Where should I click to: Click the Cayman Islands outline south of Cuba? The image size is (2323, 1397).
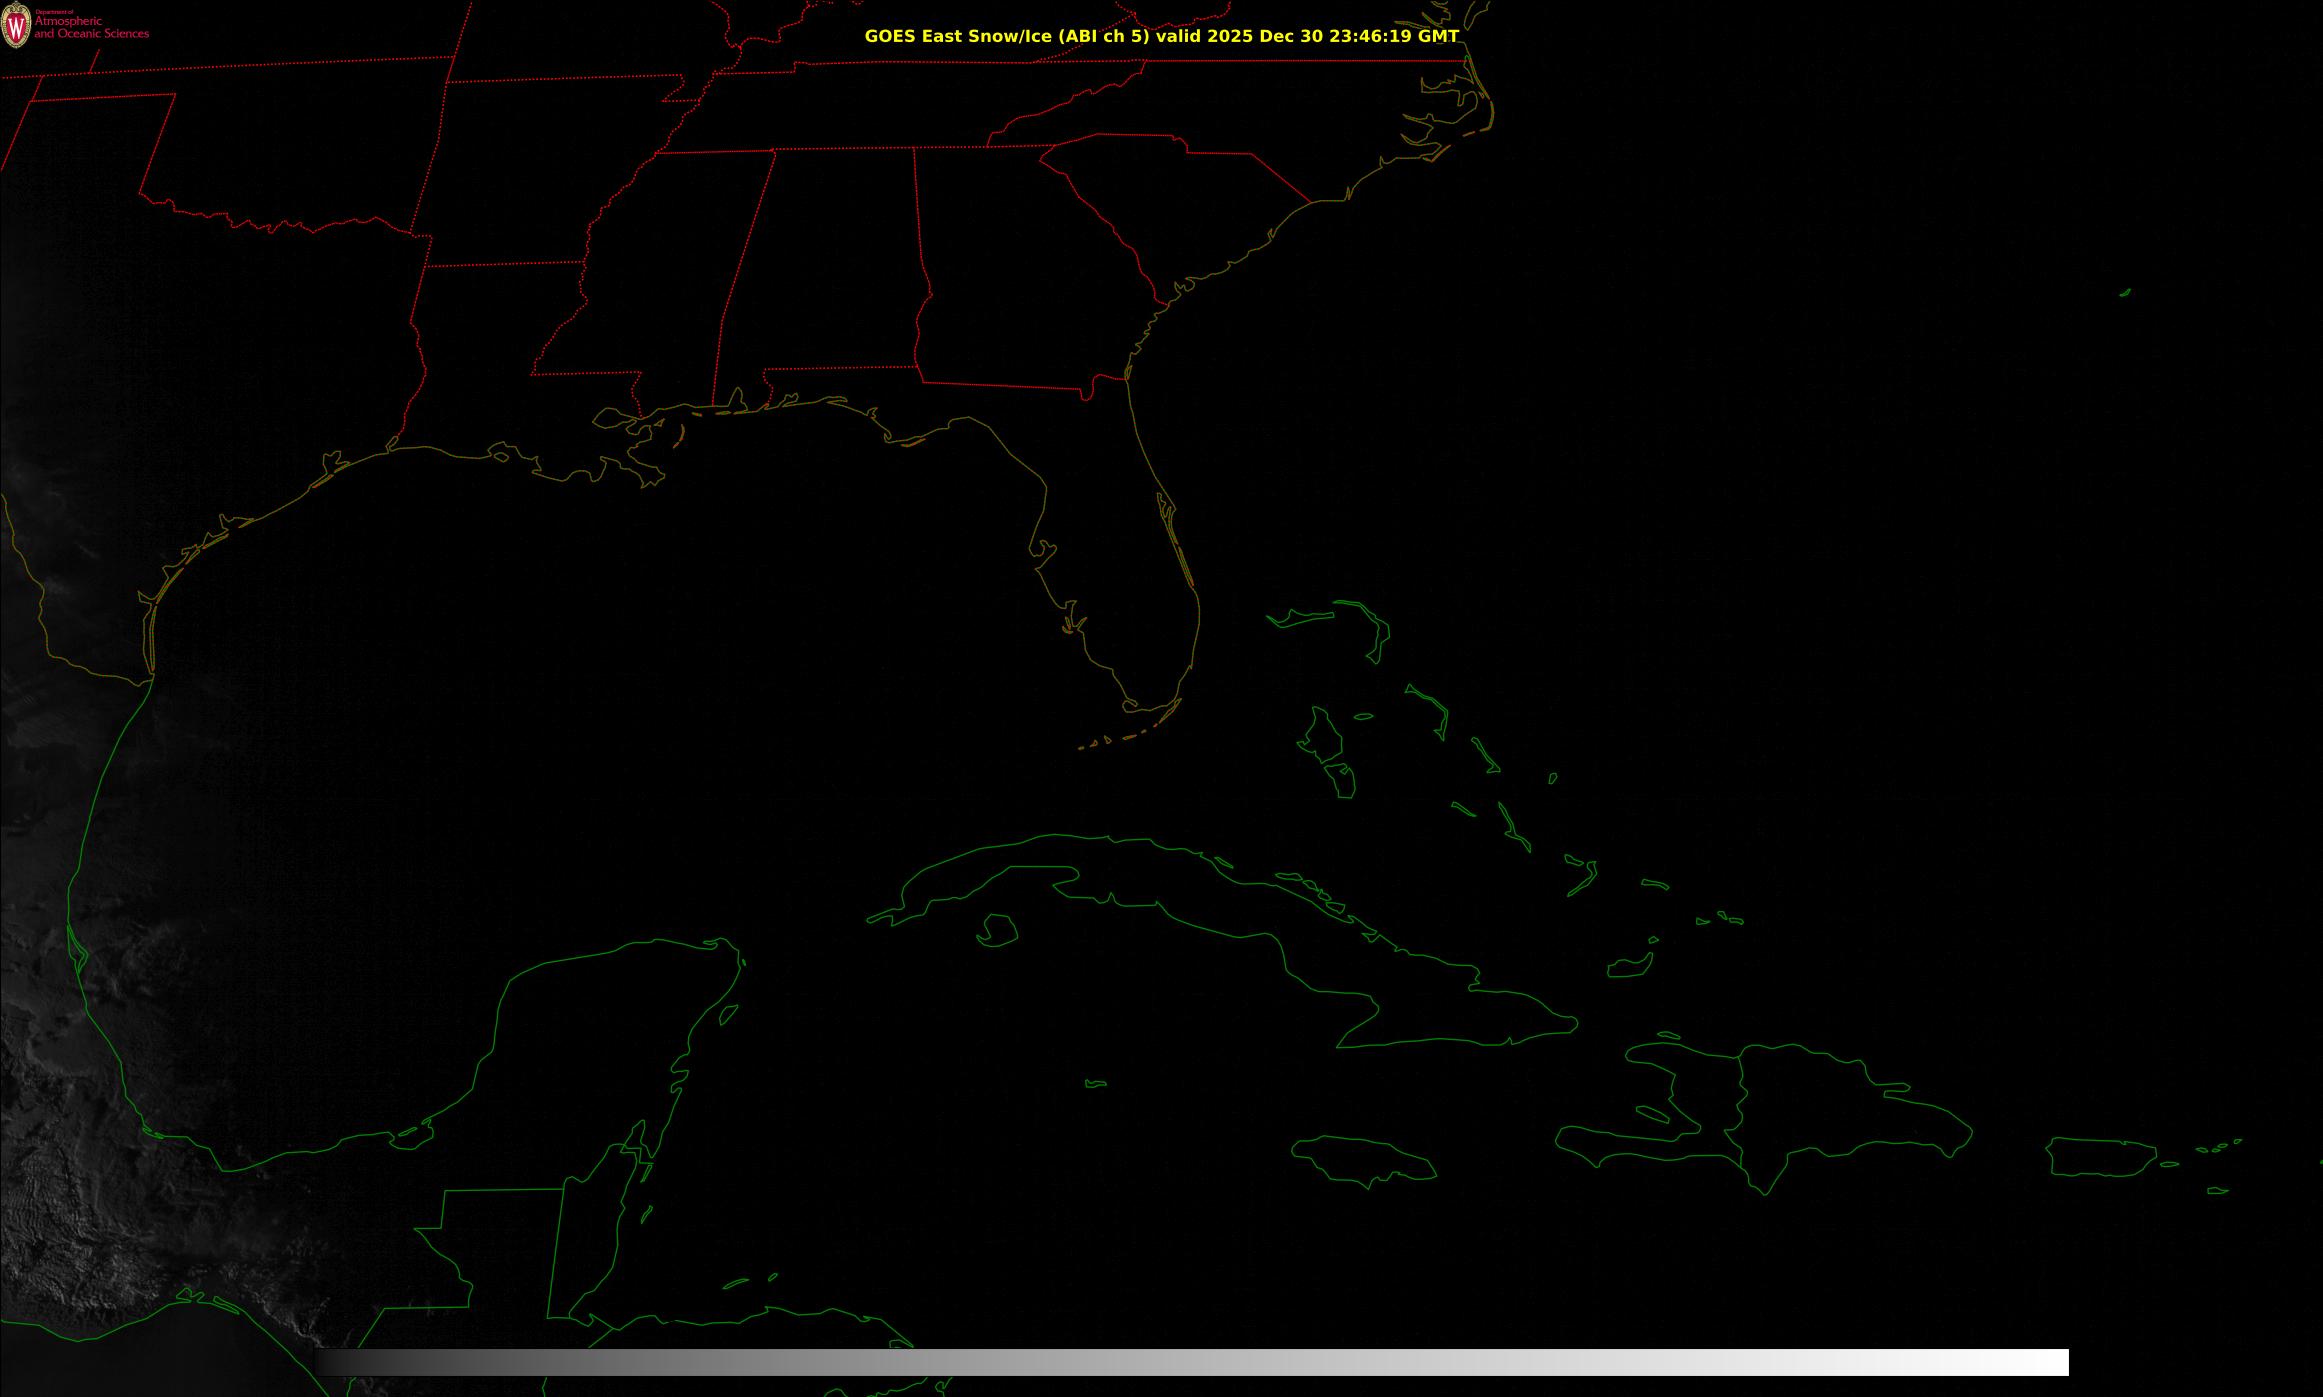pos(1096,1083)
